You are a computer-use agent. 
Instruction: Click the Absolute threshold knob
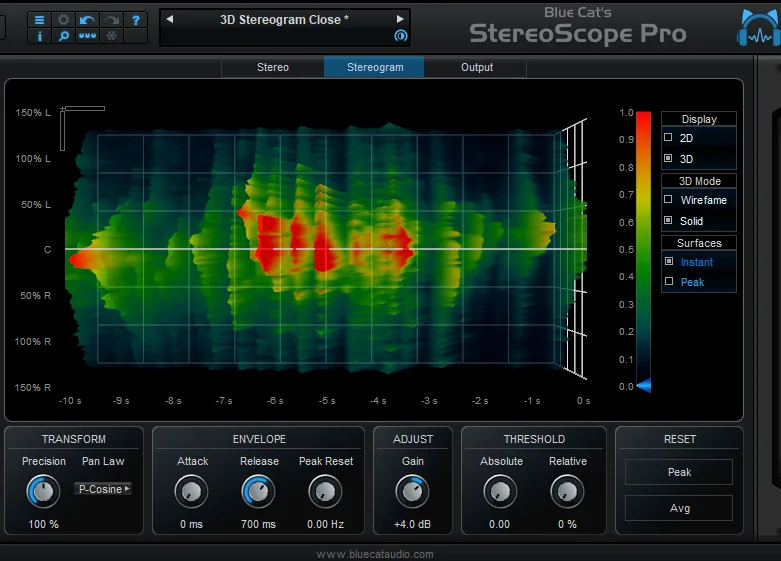click(500, 492)
